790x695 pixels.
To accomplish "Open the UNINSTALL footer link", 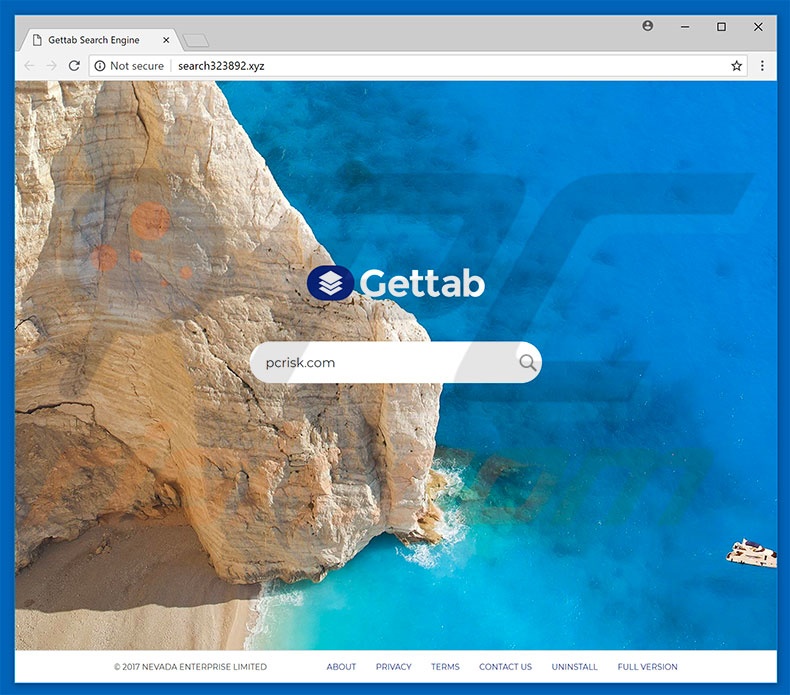I will pos(574,667).
